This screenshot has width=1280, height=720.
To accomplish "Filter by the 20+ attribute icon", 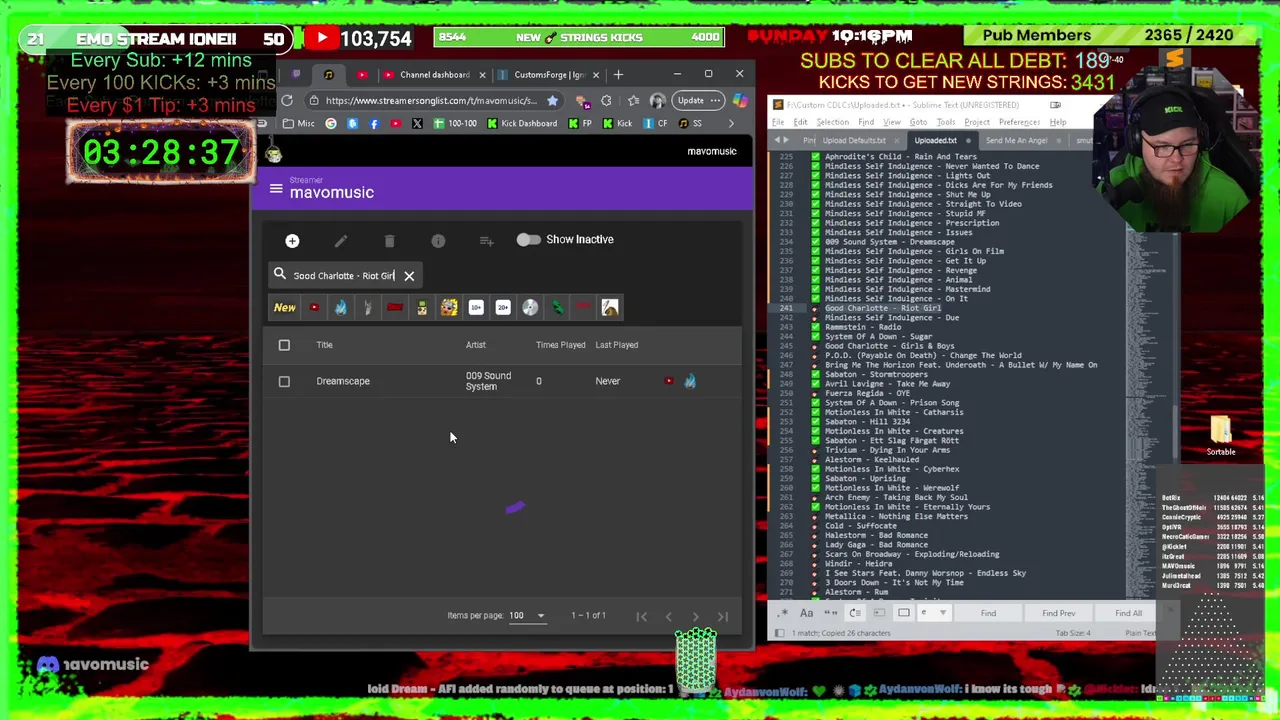I will pos(503,308).
